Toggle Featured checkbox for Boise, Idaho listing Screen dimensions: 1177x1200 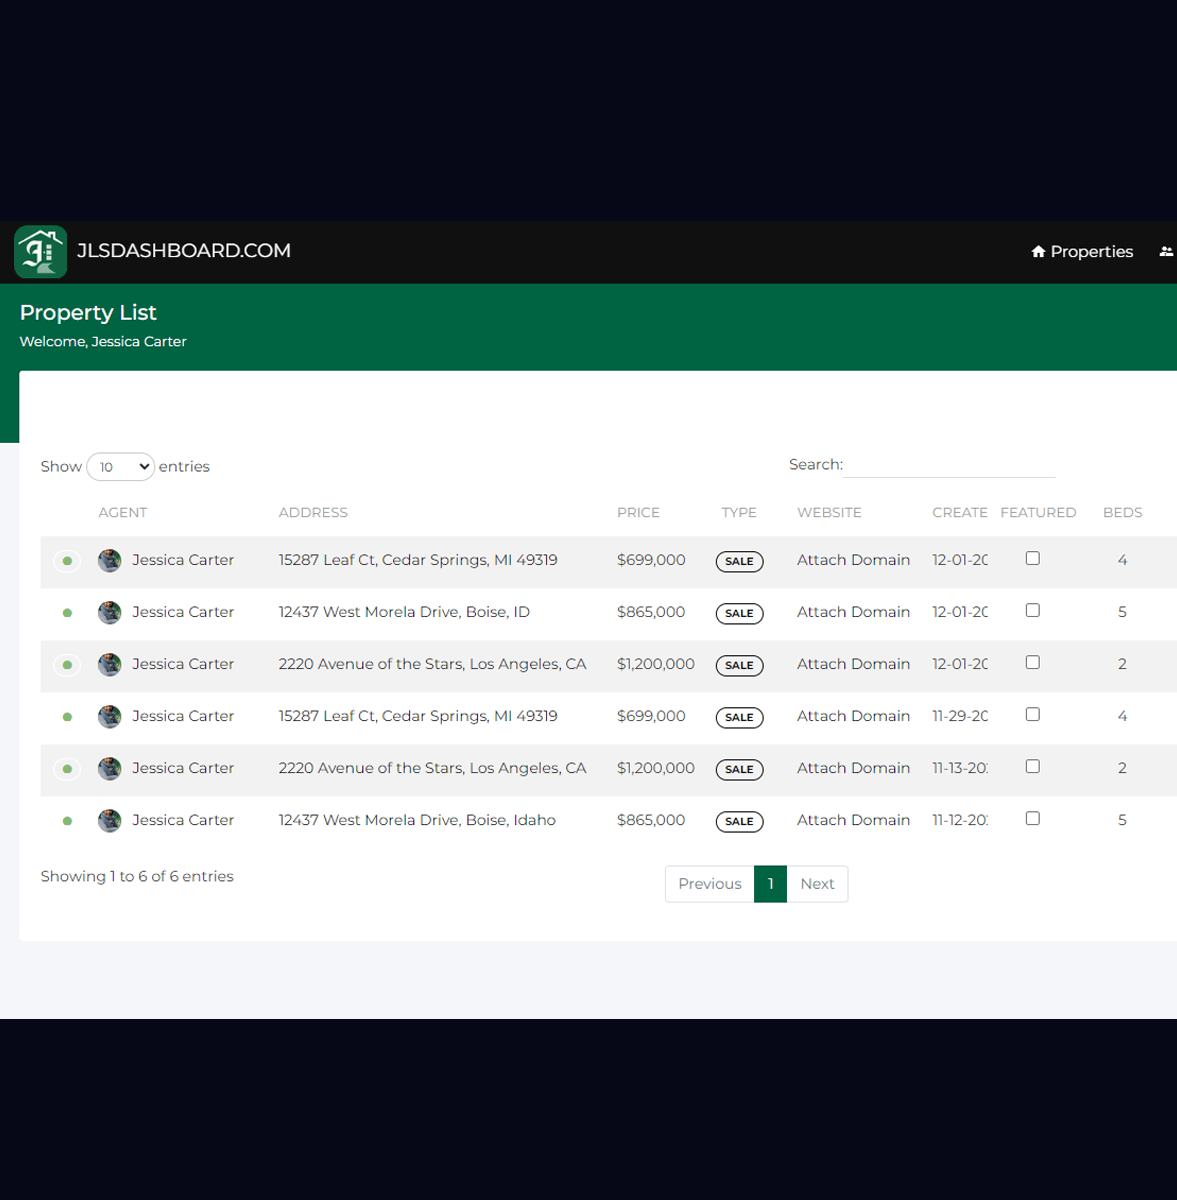(1032, 819)
